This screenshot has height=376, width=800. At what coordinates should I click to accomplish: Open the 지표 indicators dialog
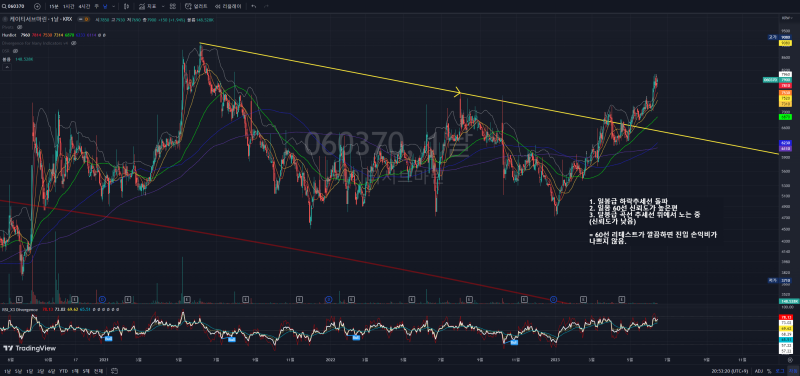pyautogui.click(x=148, y=7)
